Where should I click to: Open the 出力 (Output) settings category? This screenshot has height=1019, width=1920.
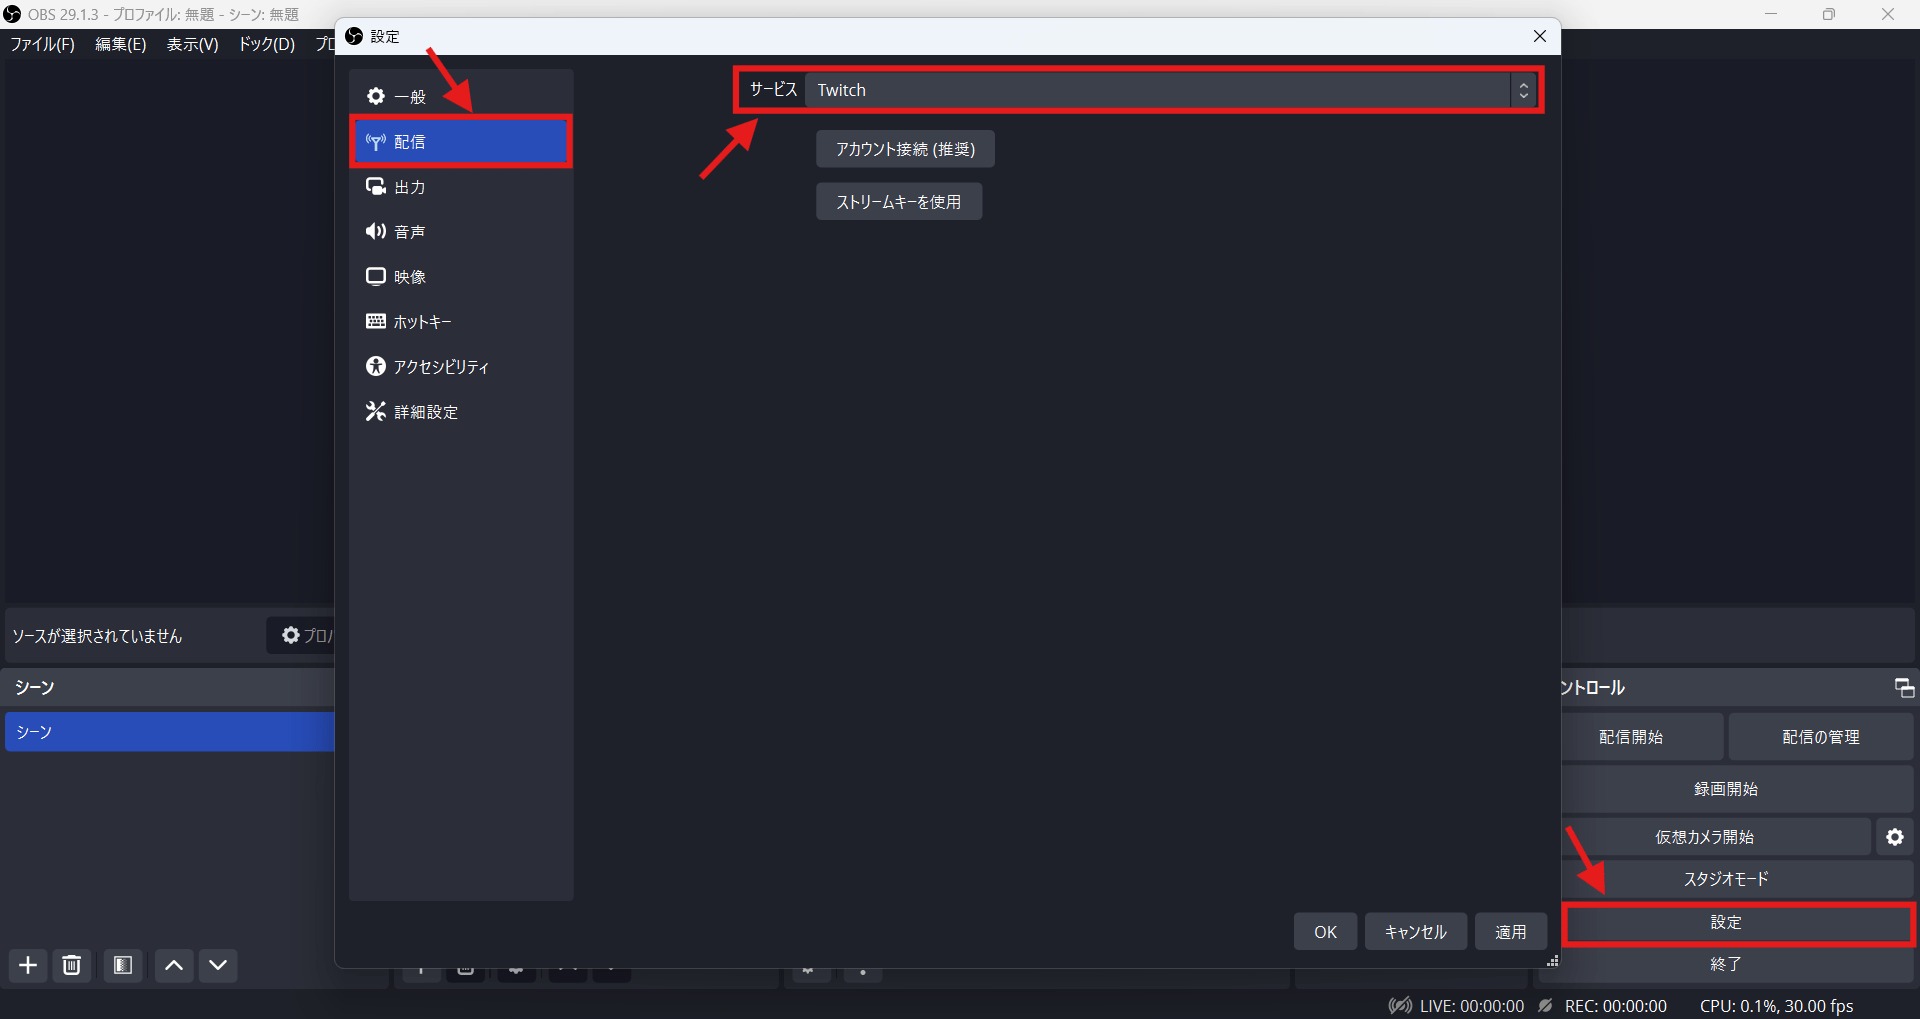tap(460, 187)
